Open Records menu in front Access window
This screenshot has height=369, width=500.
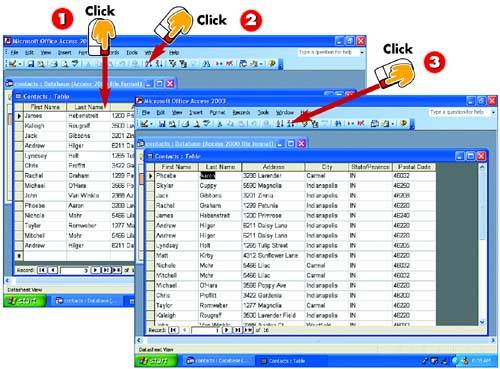click(241, 113)
